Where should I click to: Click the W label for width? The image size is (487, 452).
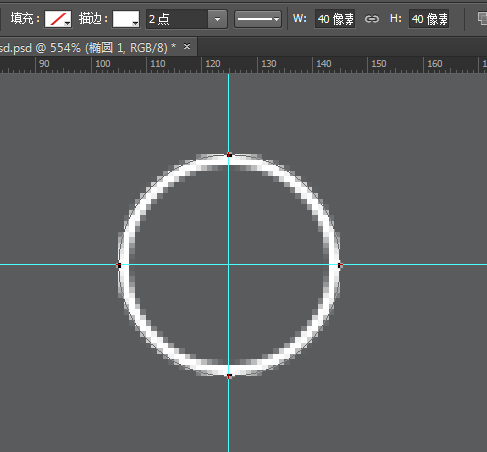click(x=299, y=18)
